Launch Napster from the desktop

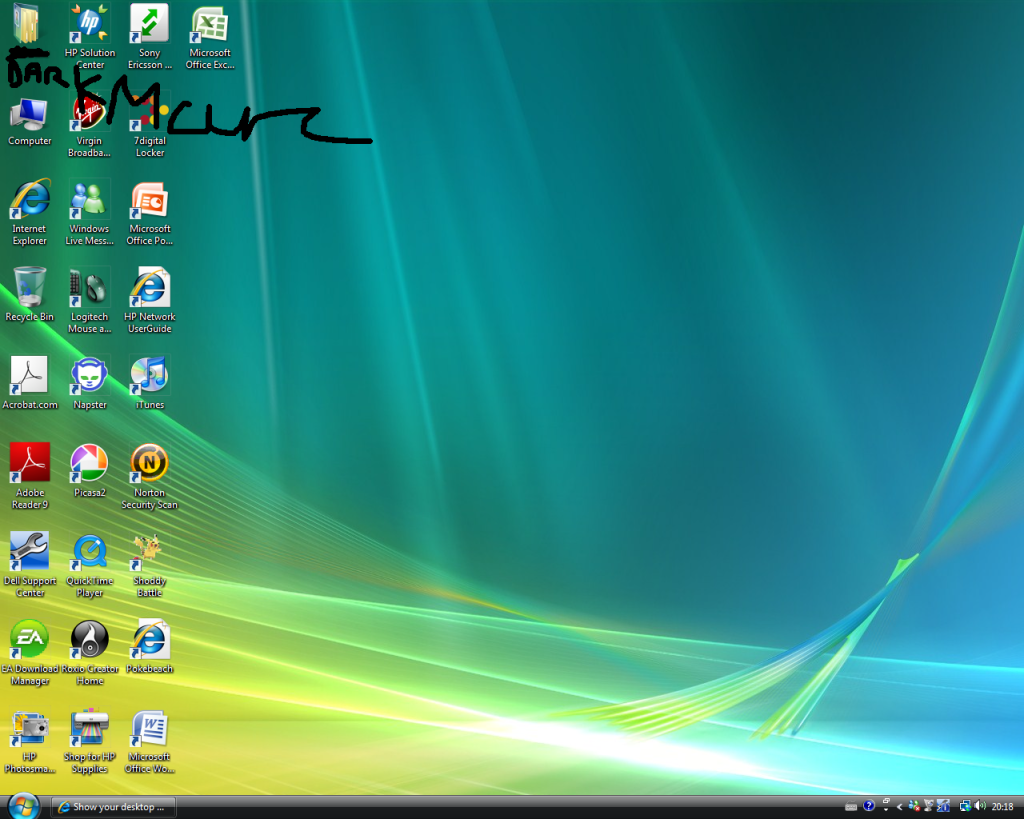click(x=89, y=383)
